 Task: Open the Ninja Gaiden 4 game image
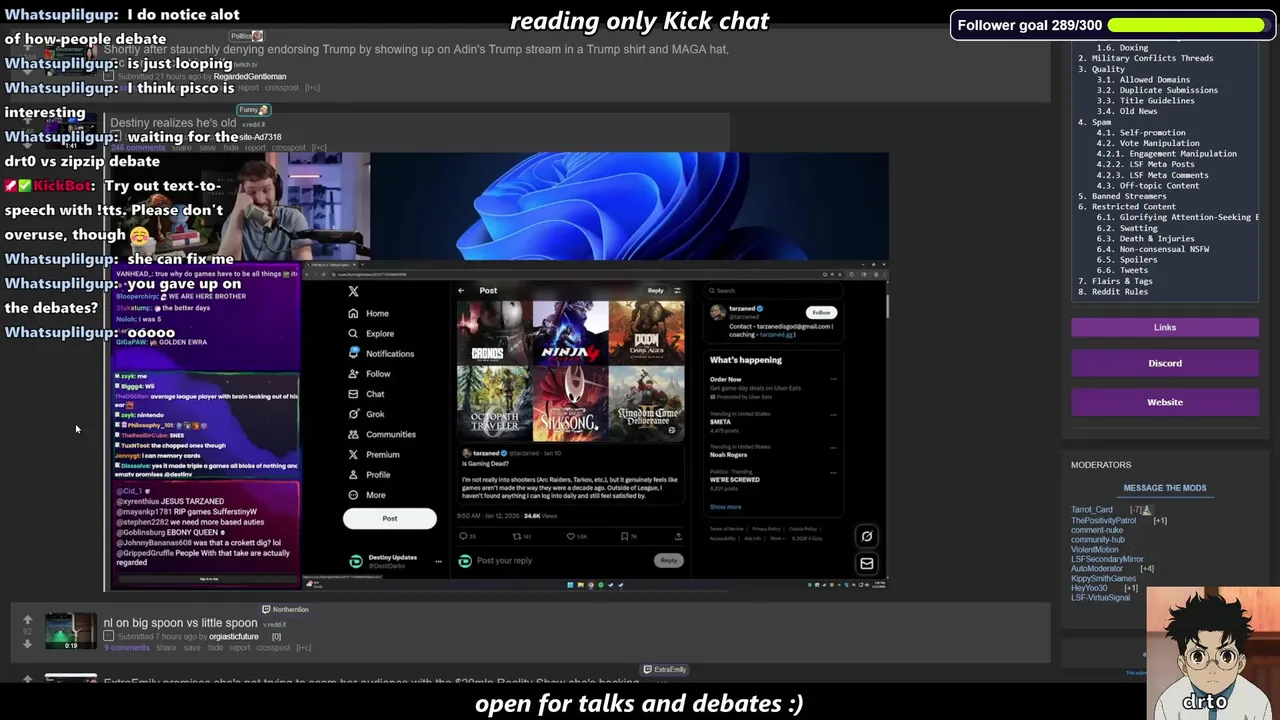(570, 335)
